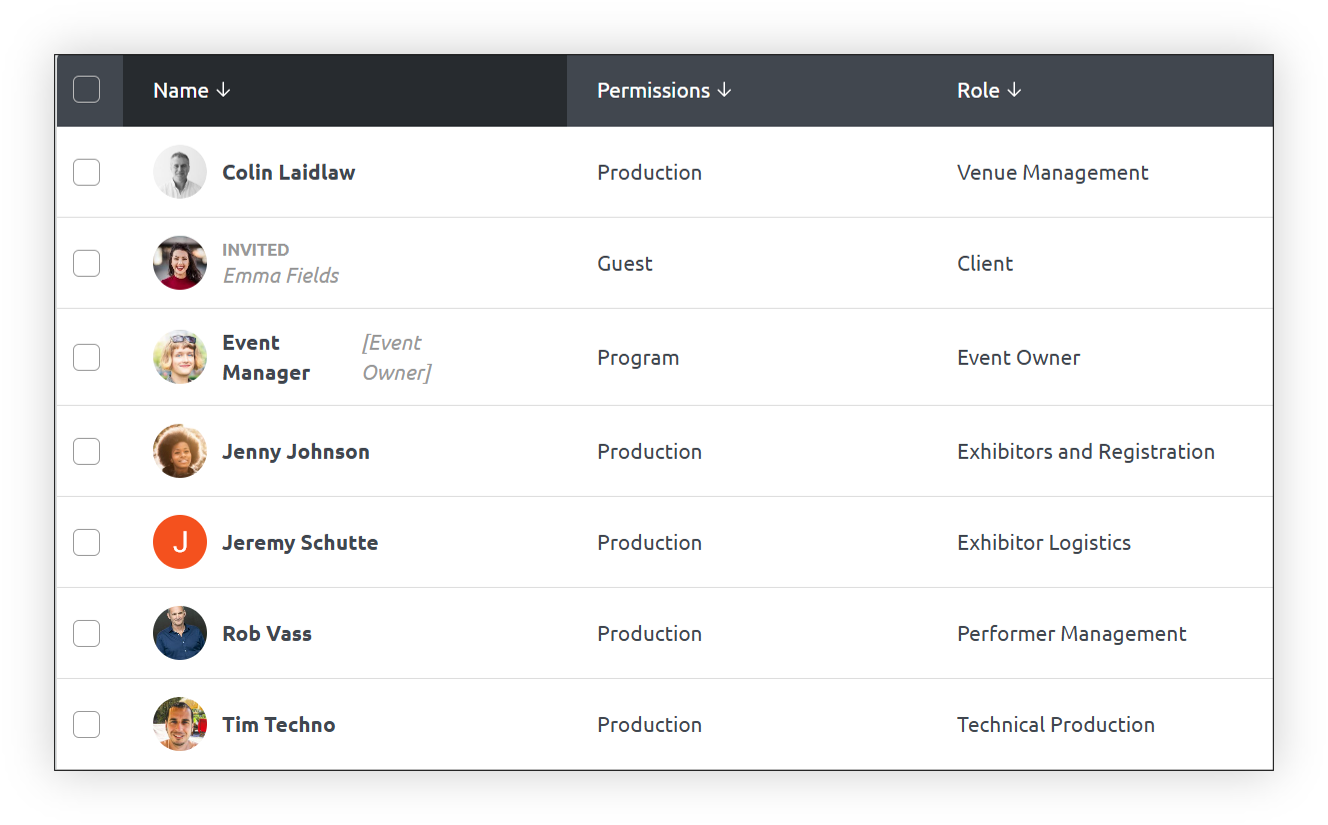
Task: Toggle the select-all checkbox in the header
Action: (87, 90)
